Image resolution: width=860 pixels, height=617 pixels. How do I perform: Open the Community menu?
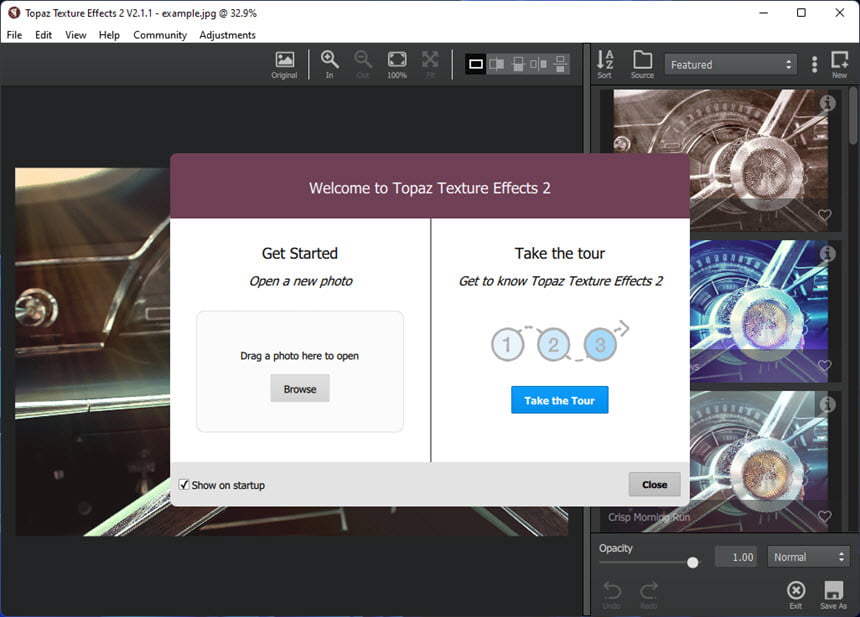coord(160,35)
